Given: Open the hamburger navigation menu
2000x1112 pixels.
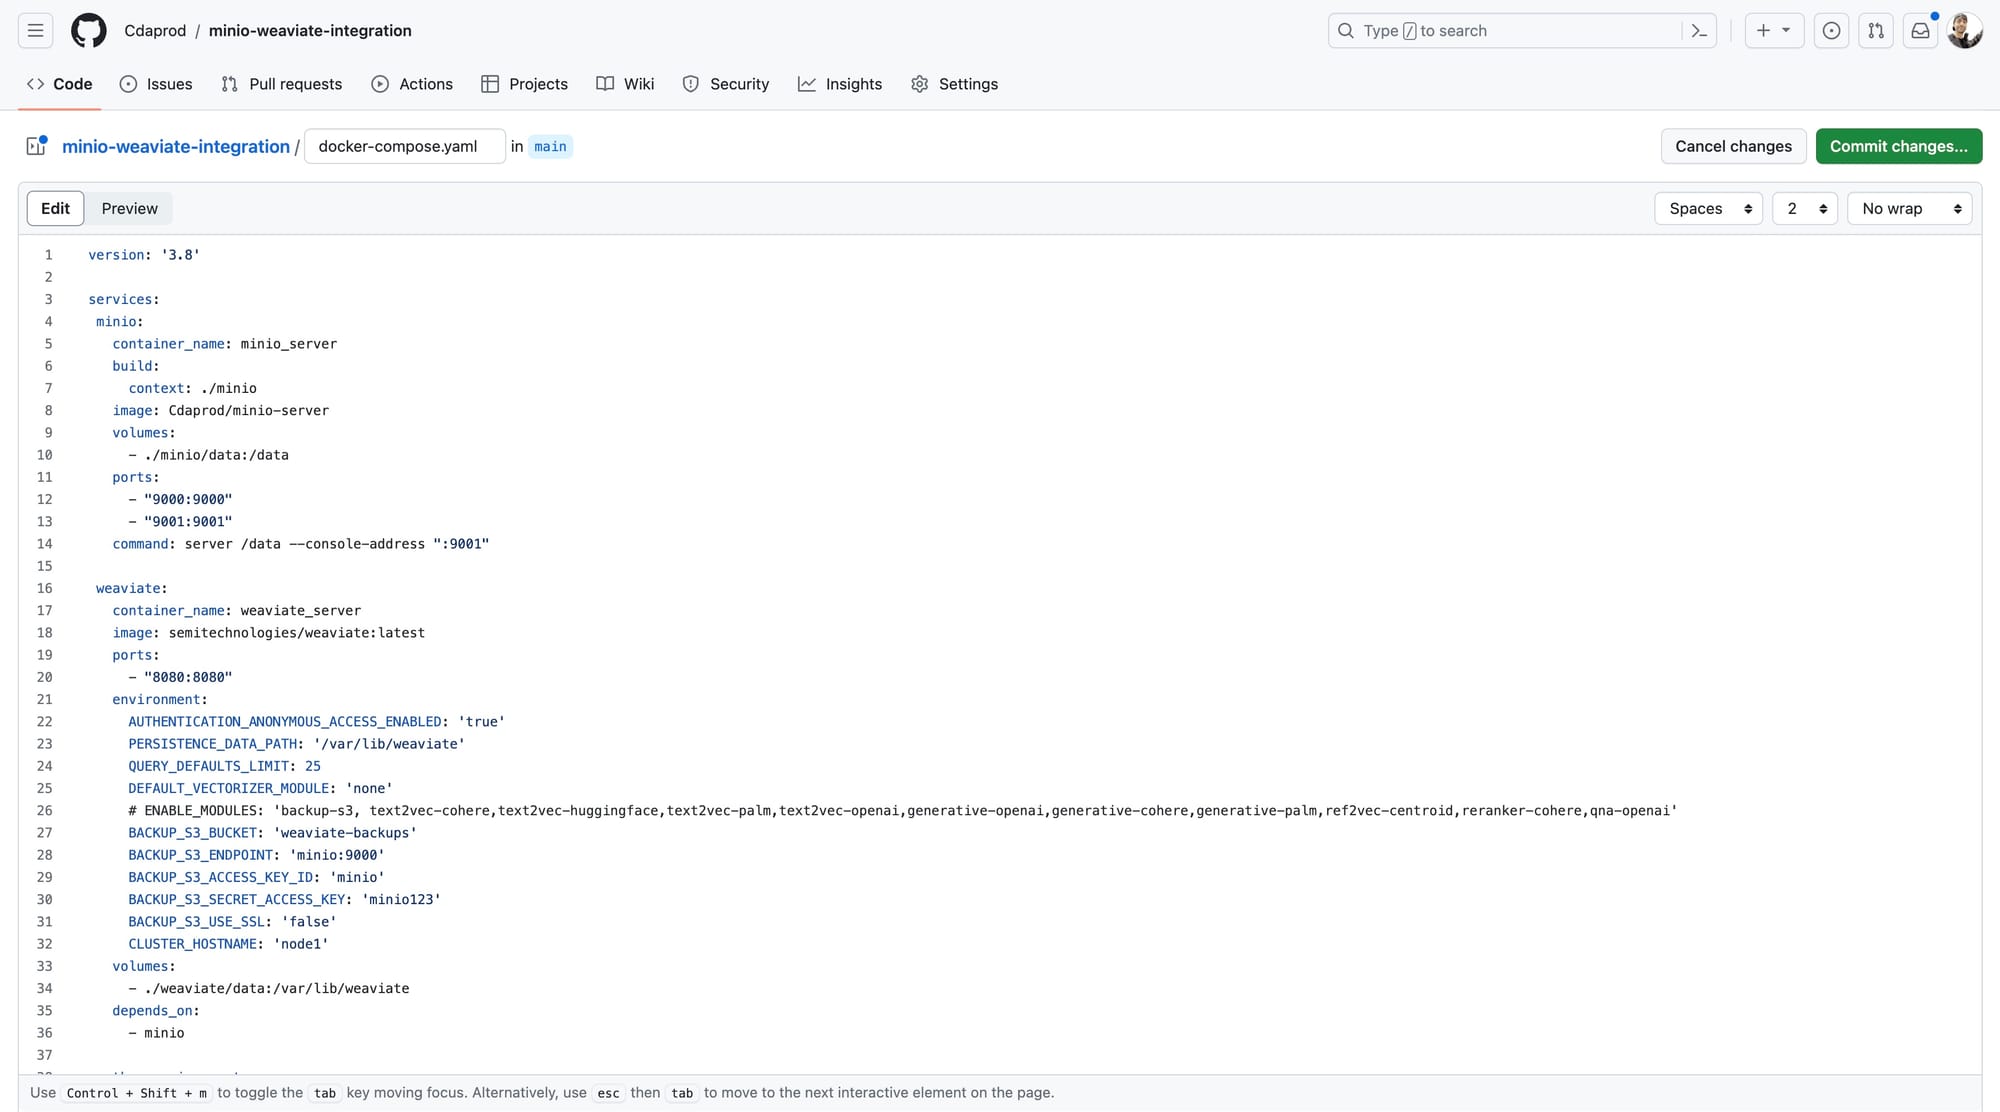Looking at the screenshot, I should 35,31.
